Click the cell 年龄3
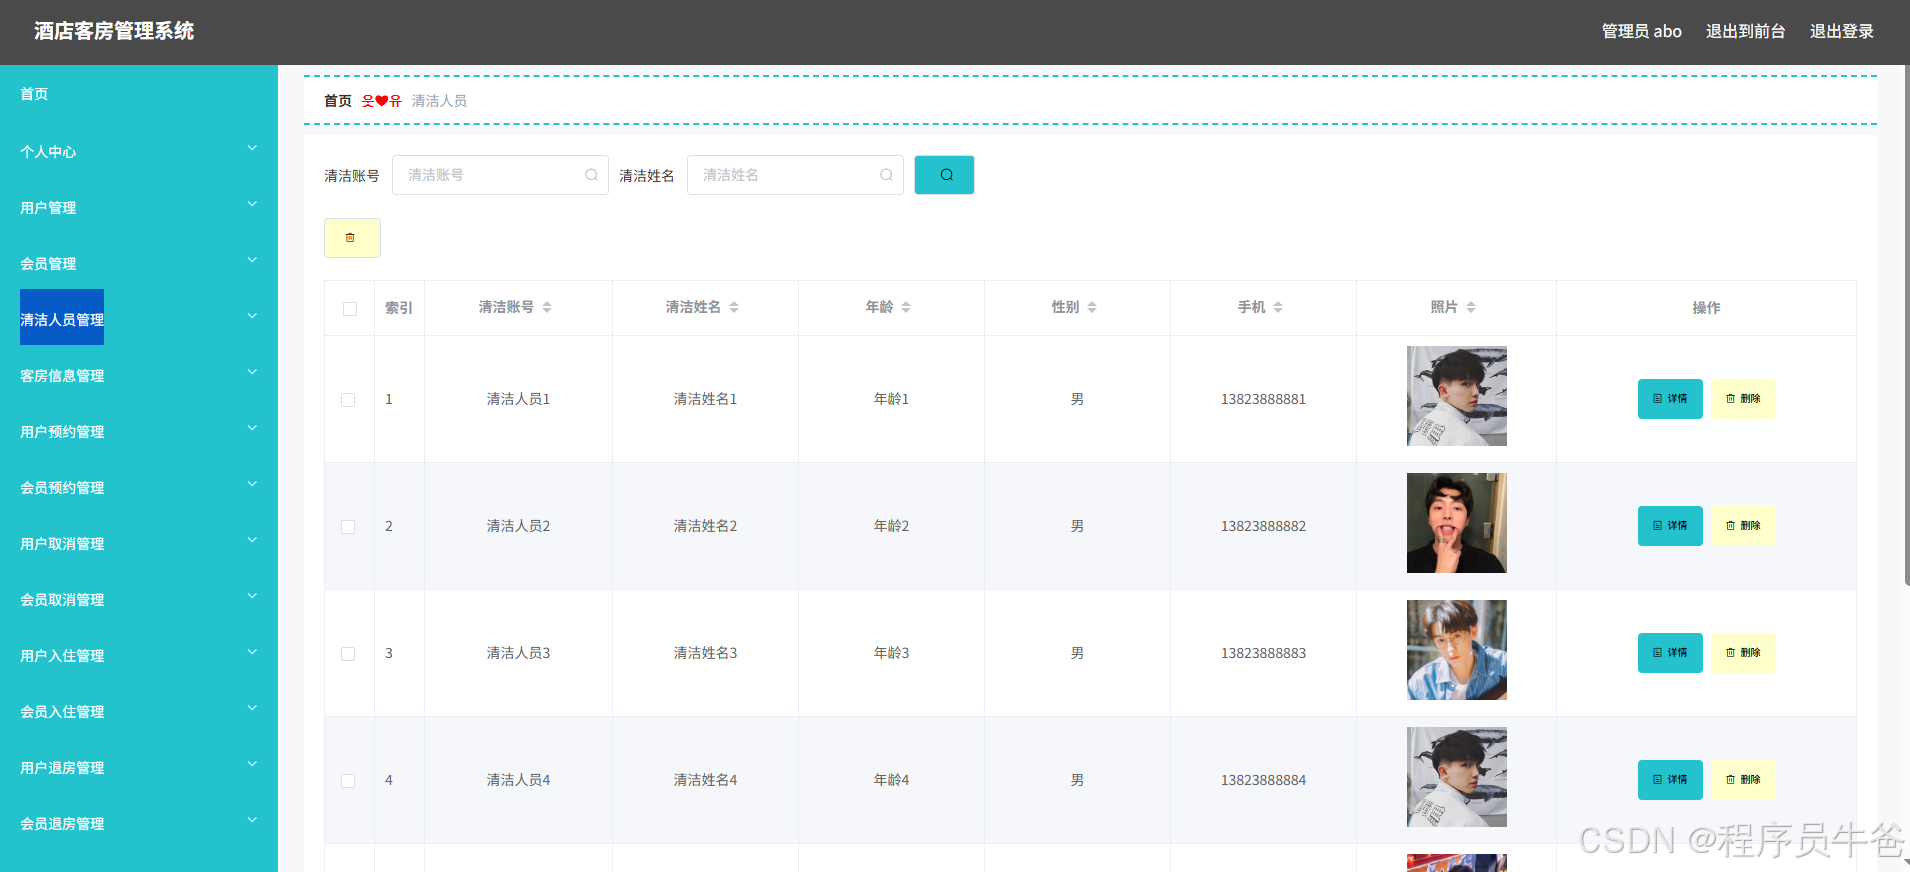The height and width of the screenshot is (872, 1910). coord(891,653)
